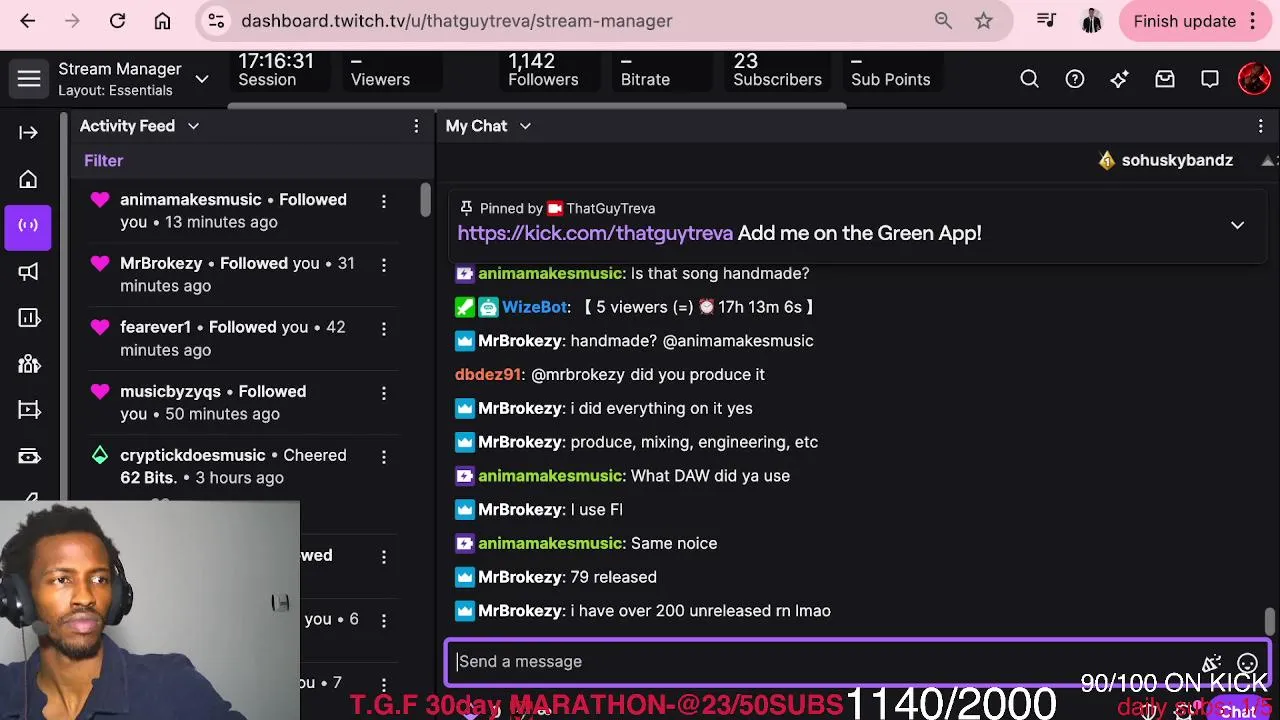The width and height of the screenshot is (1280, 720).
Task: Expand the My Chat dropdown chevron
Action: [525, 126]
